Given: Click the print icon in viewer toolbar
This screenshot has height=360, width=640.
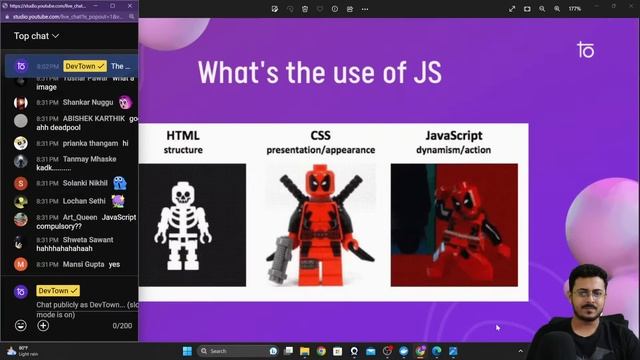Looking at the screenshot, I should 350,9.
